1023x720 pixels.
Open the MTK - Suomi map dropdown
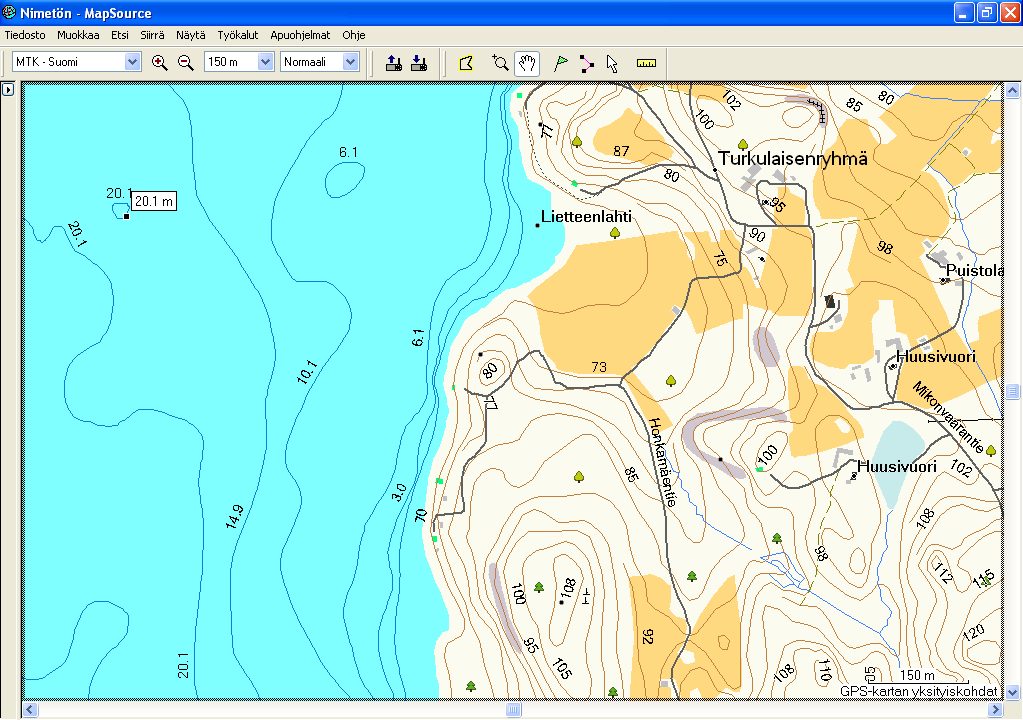tap(132, 62)
